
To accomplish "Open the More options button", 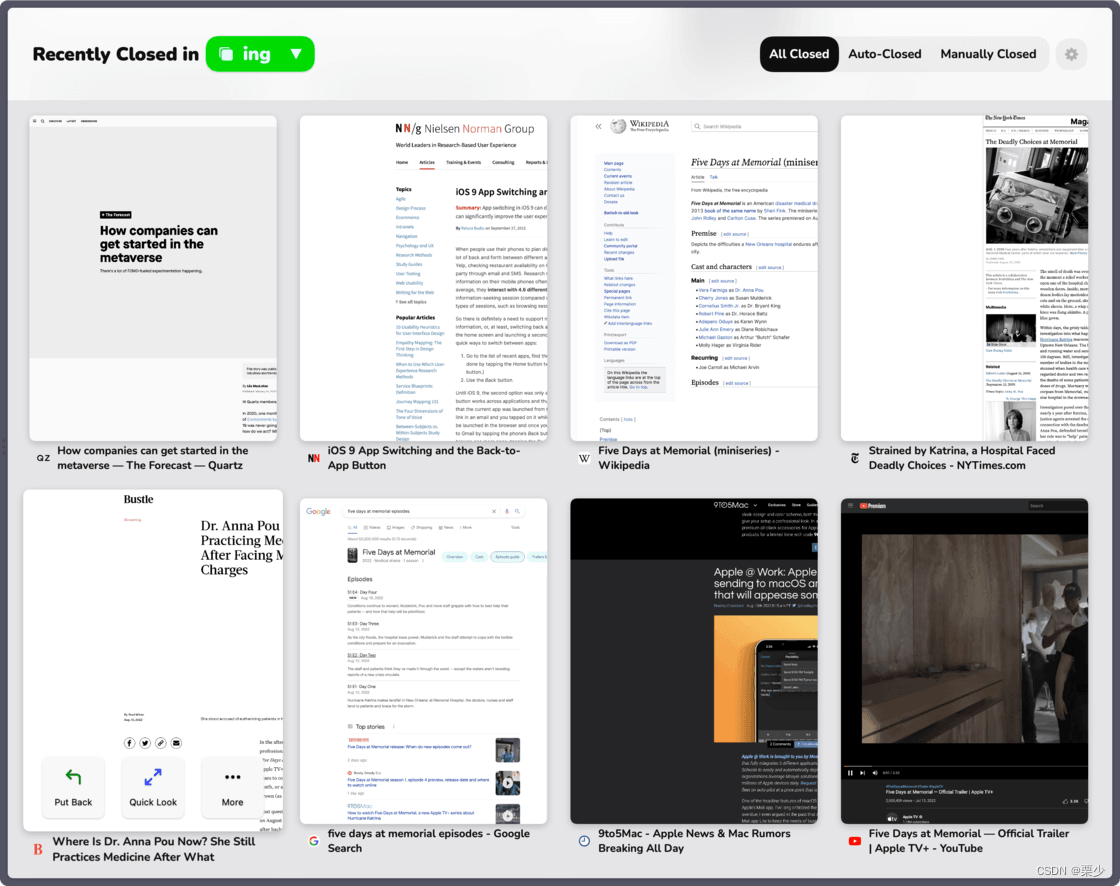I will pos(232,787).
